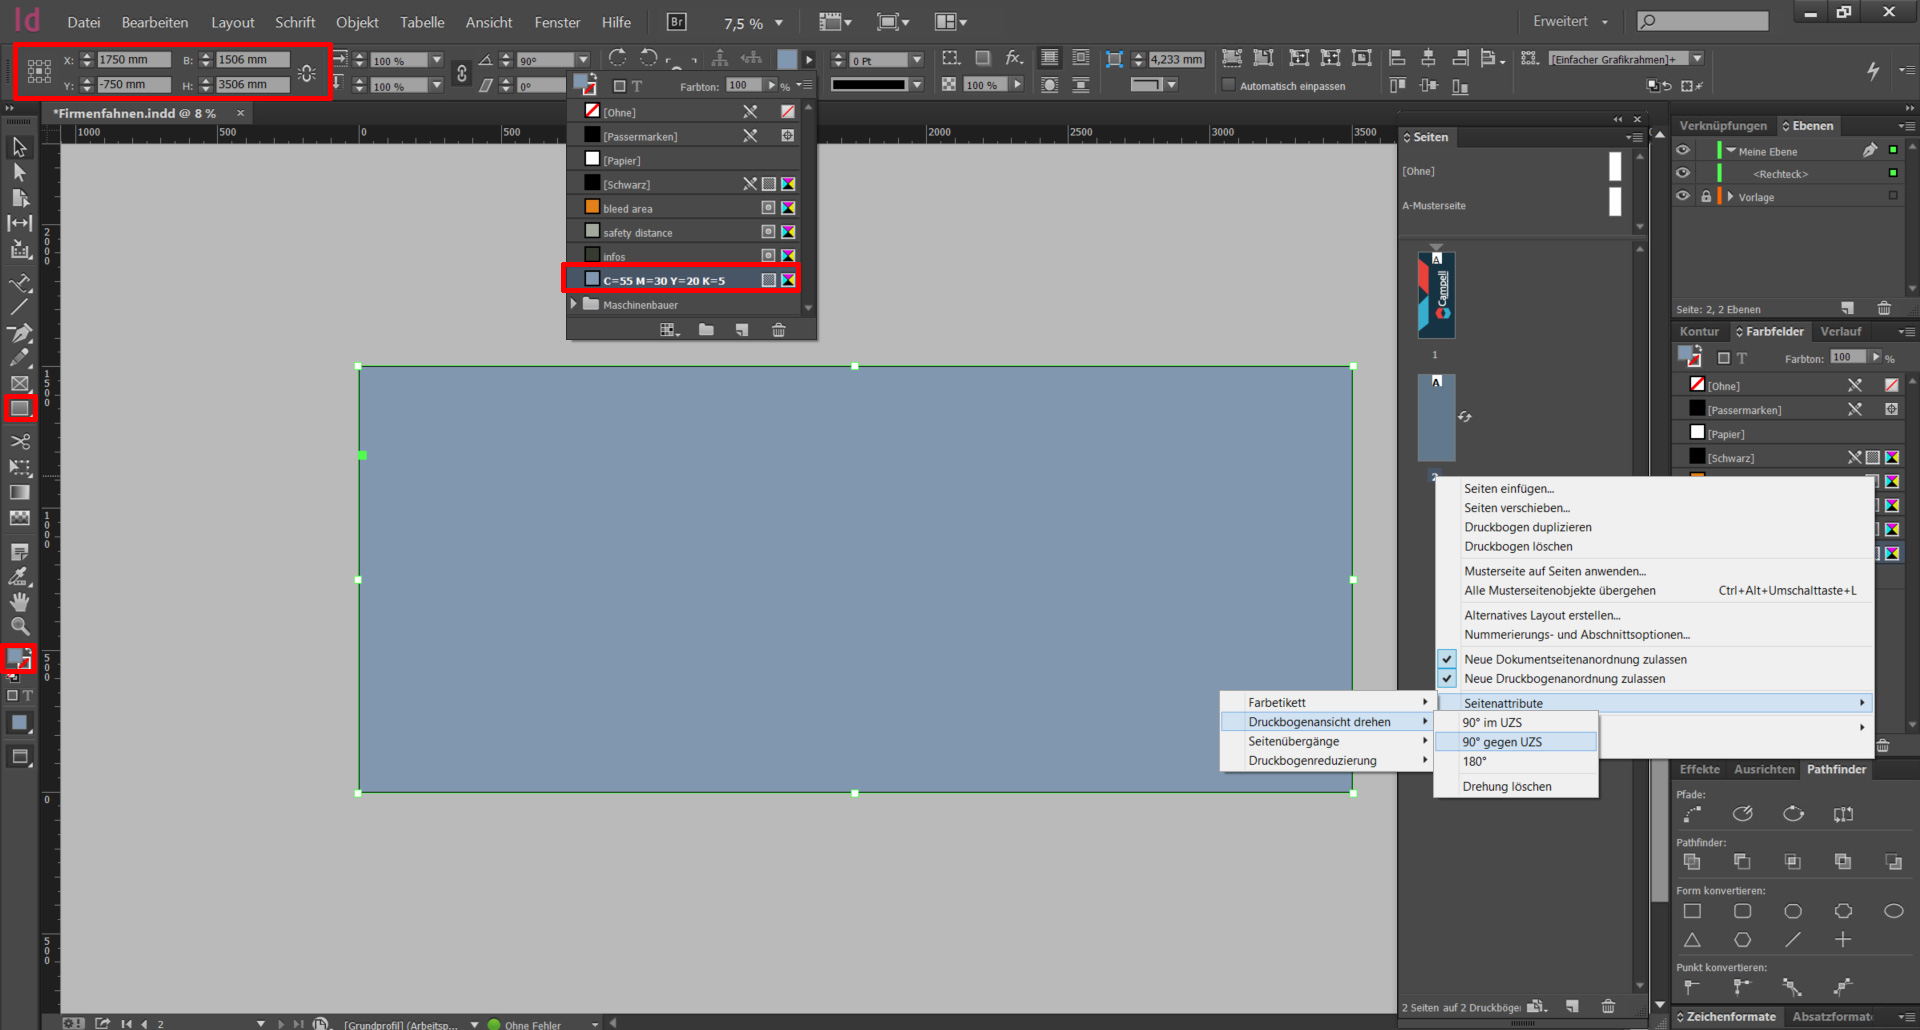Activate the Hand tool
Screen dimensions: 1920x1030
coord(19,602)
